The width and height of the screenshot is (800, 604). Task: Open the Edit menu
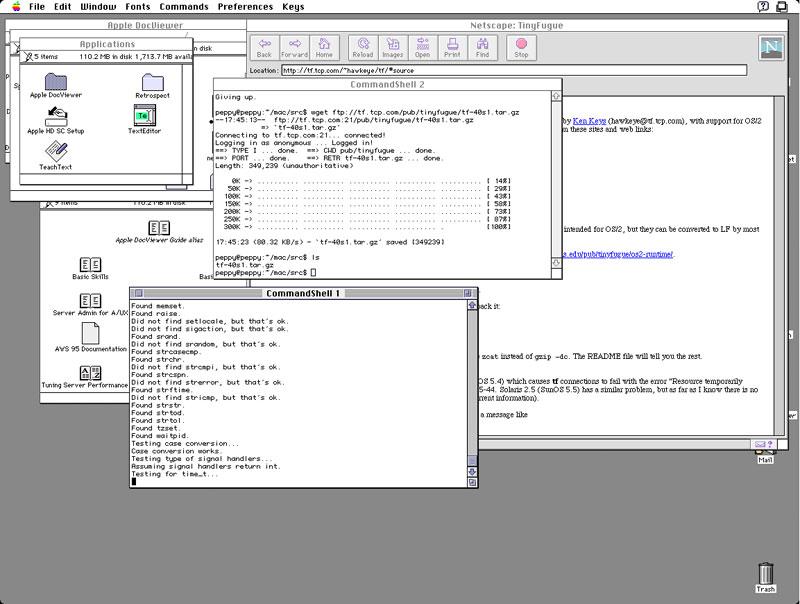(62, 7)
